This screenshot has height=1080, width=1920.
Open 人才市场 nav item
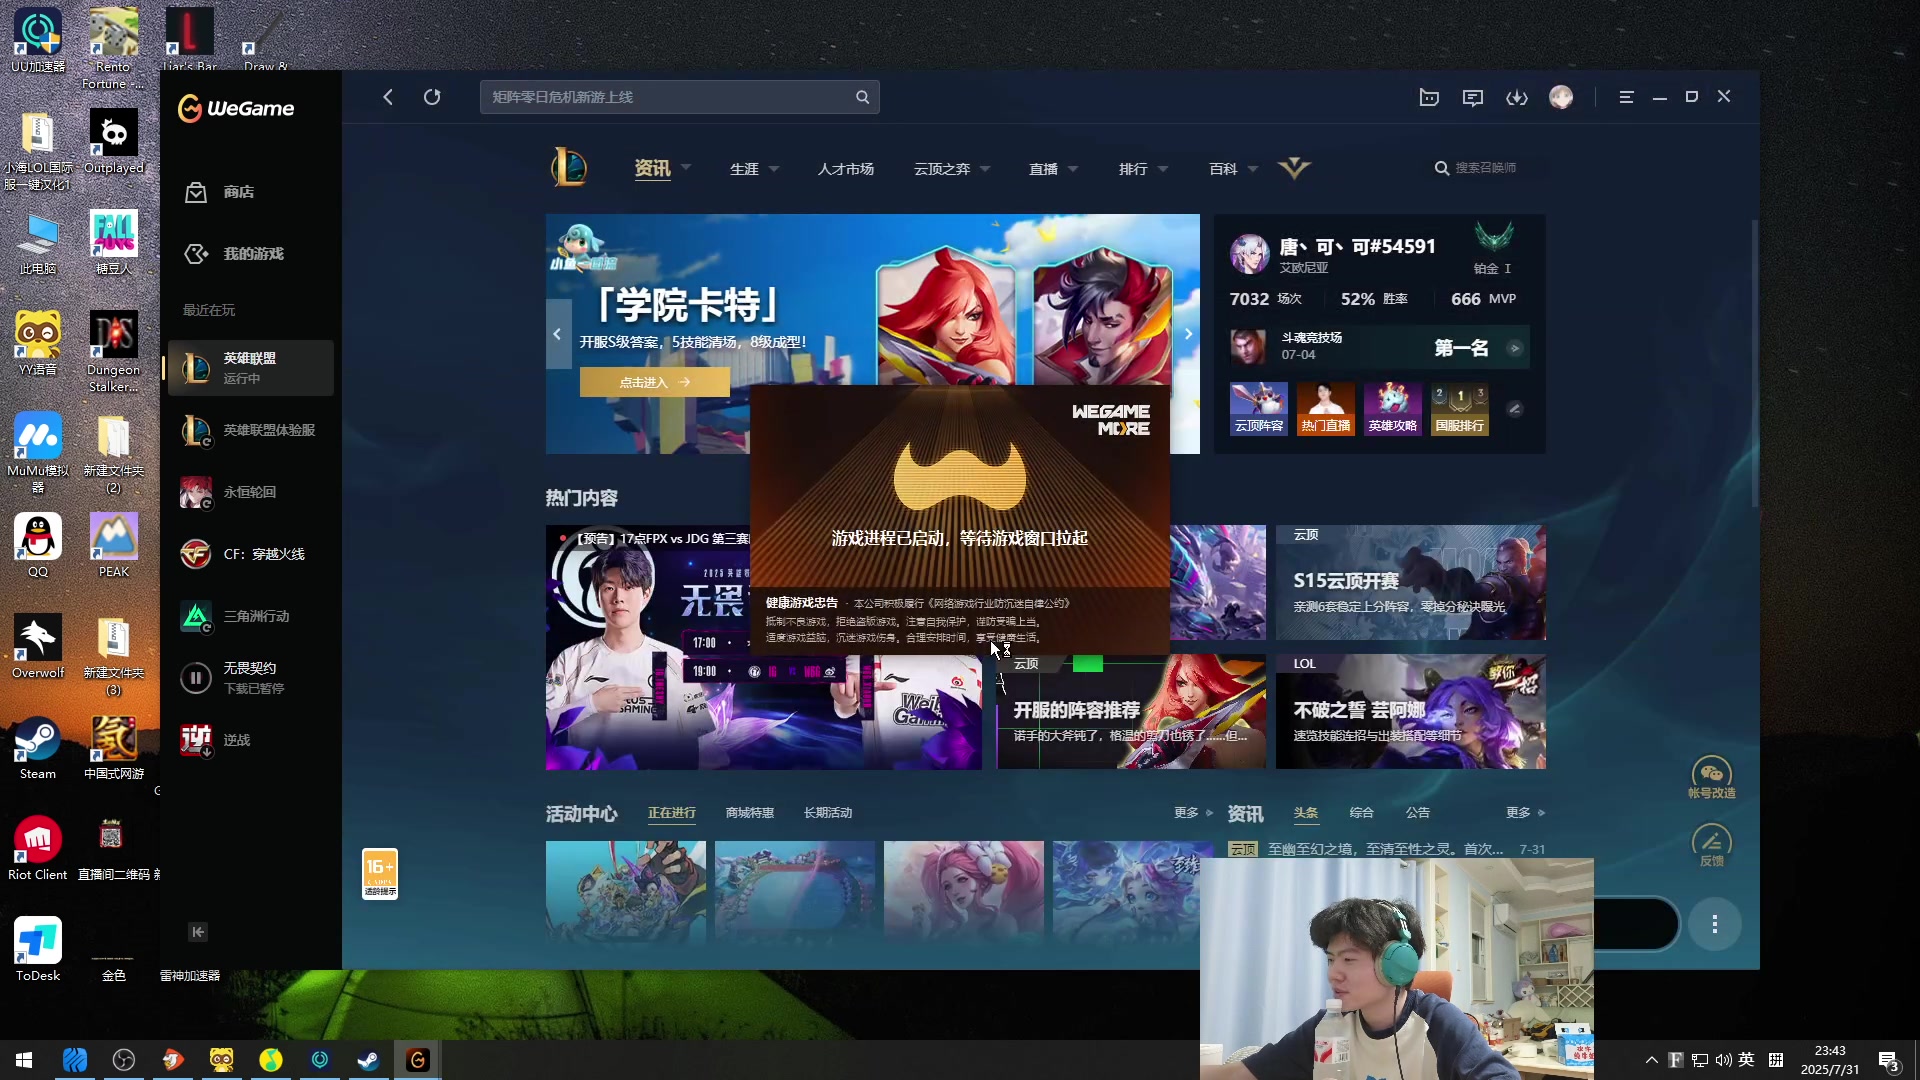[x=846, y=169]
